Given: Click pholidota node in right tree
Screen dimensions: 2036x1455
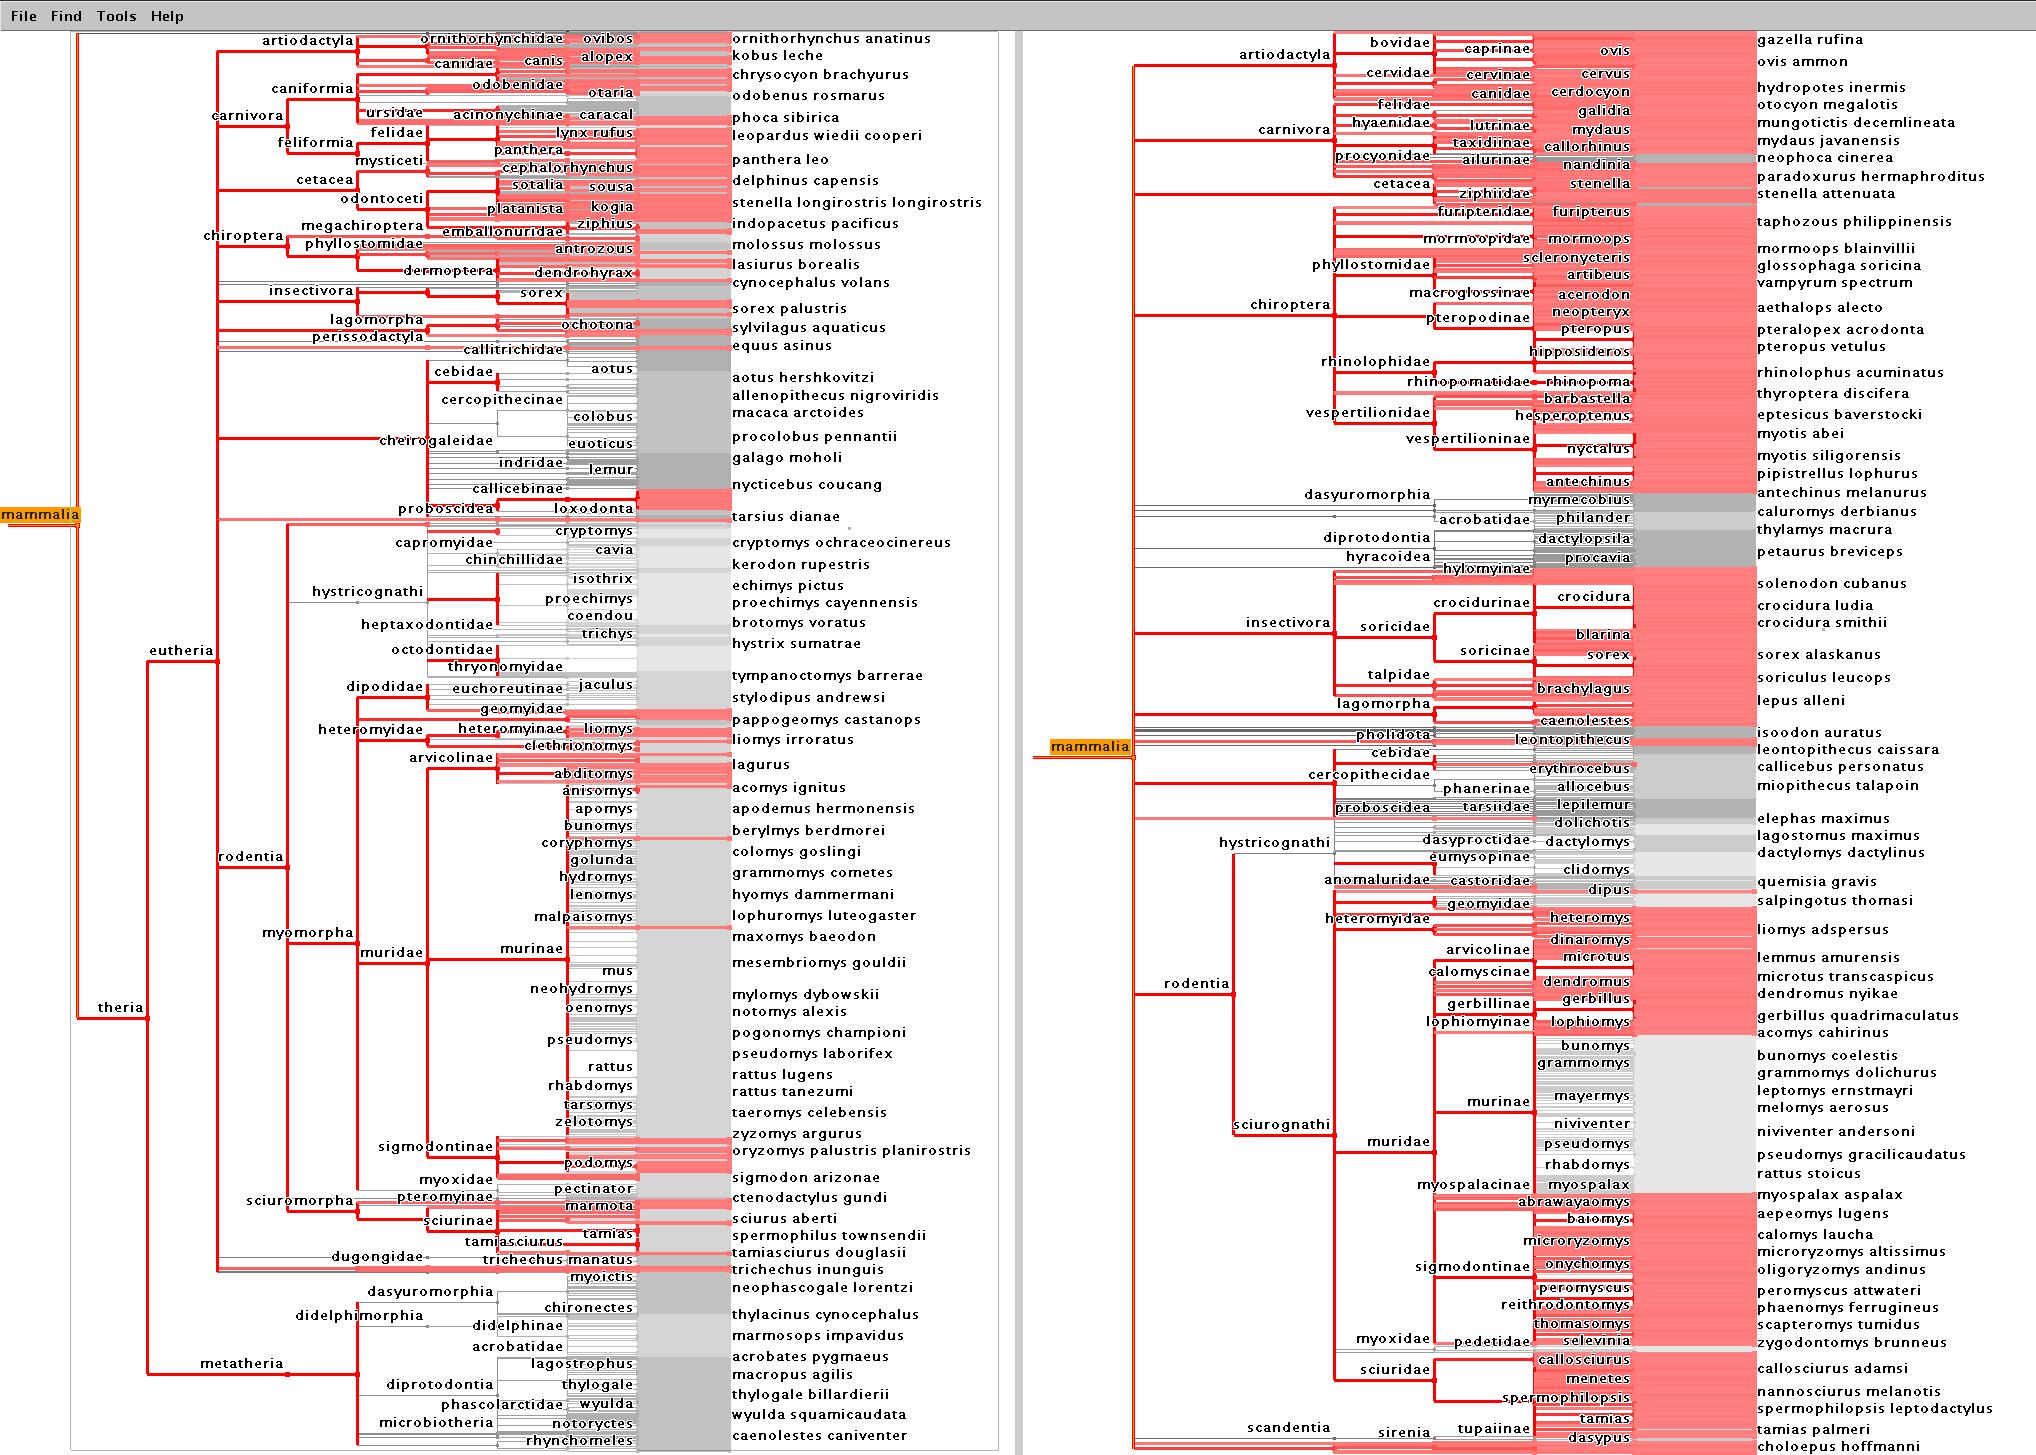Looking at the screenshot, I should 1393,734.
